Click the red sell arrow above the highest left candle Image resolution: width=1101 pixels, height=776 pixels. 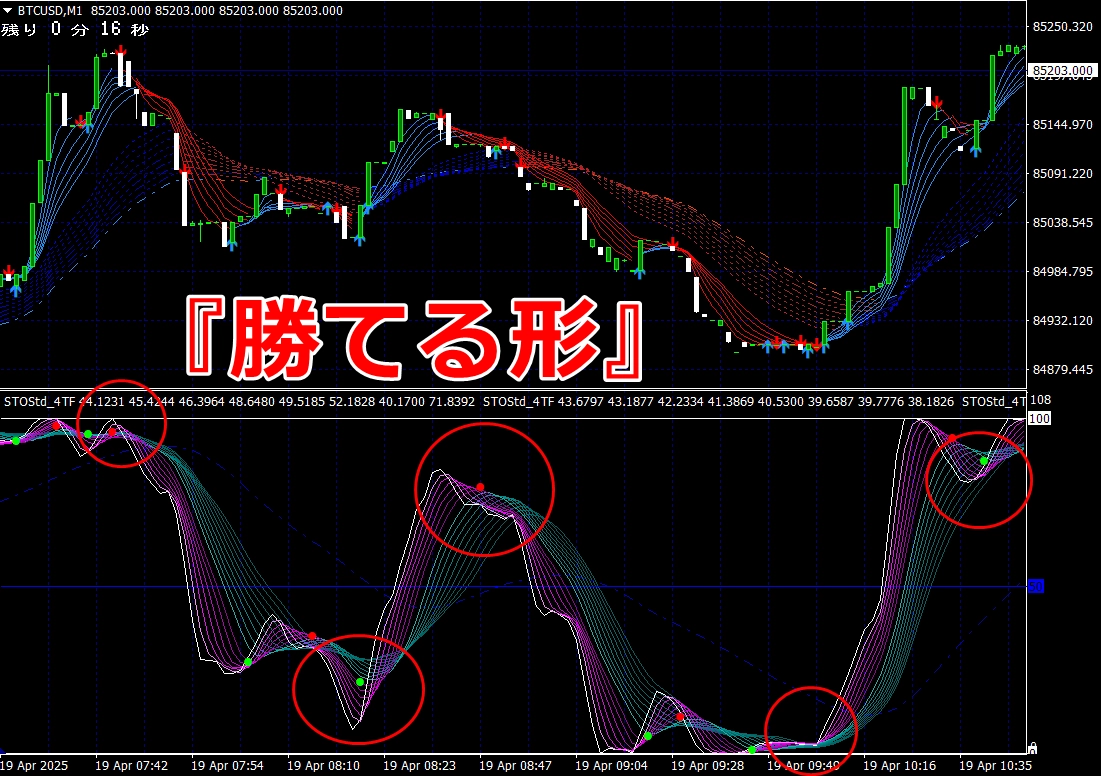pos(121,50)
